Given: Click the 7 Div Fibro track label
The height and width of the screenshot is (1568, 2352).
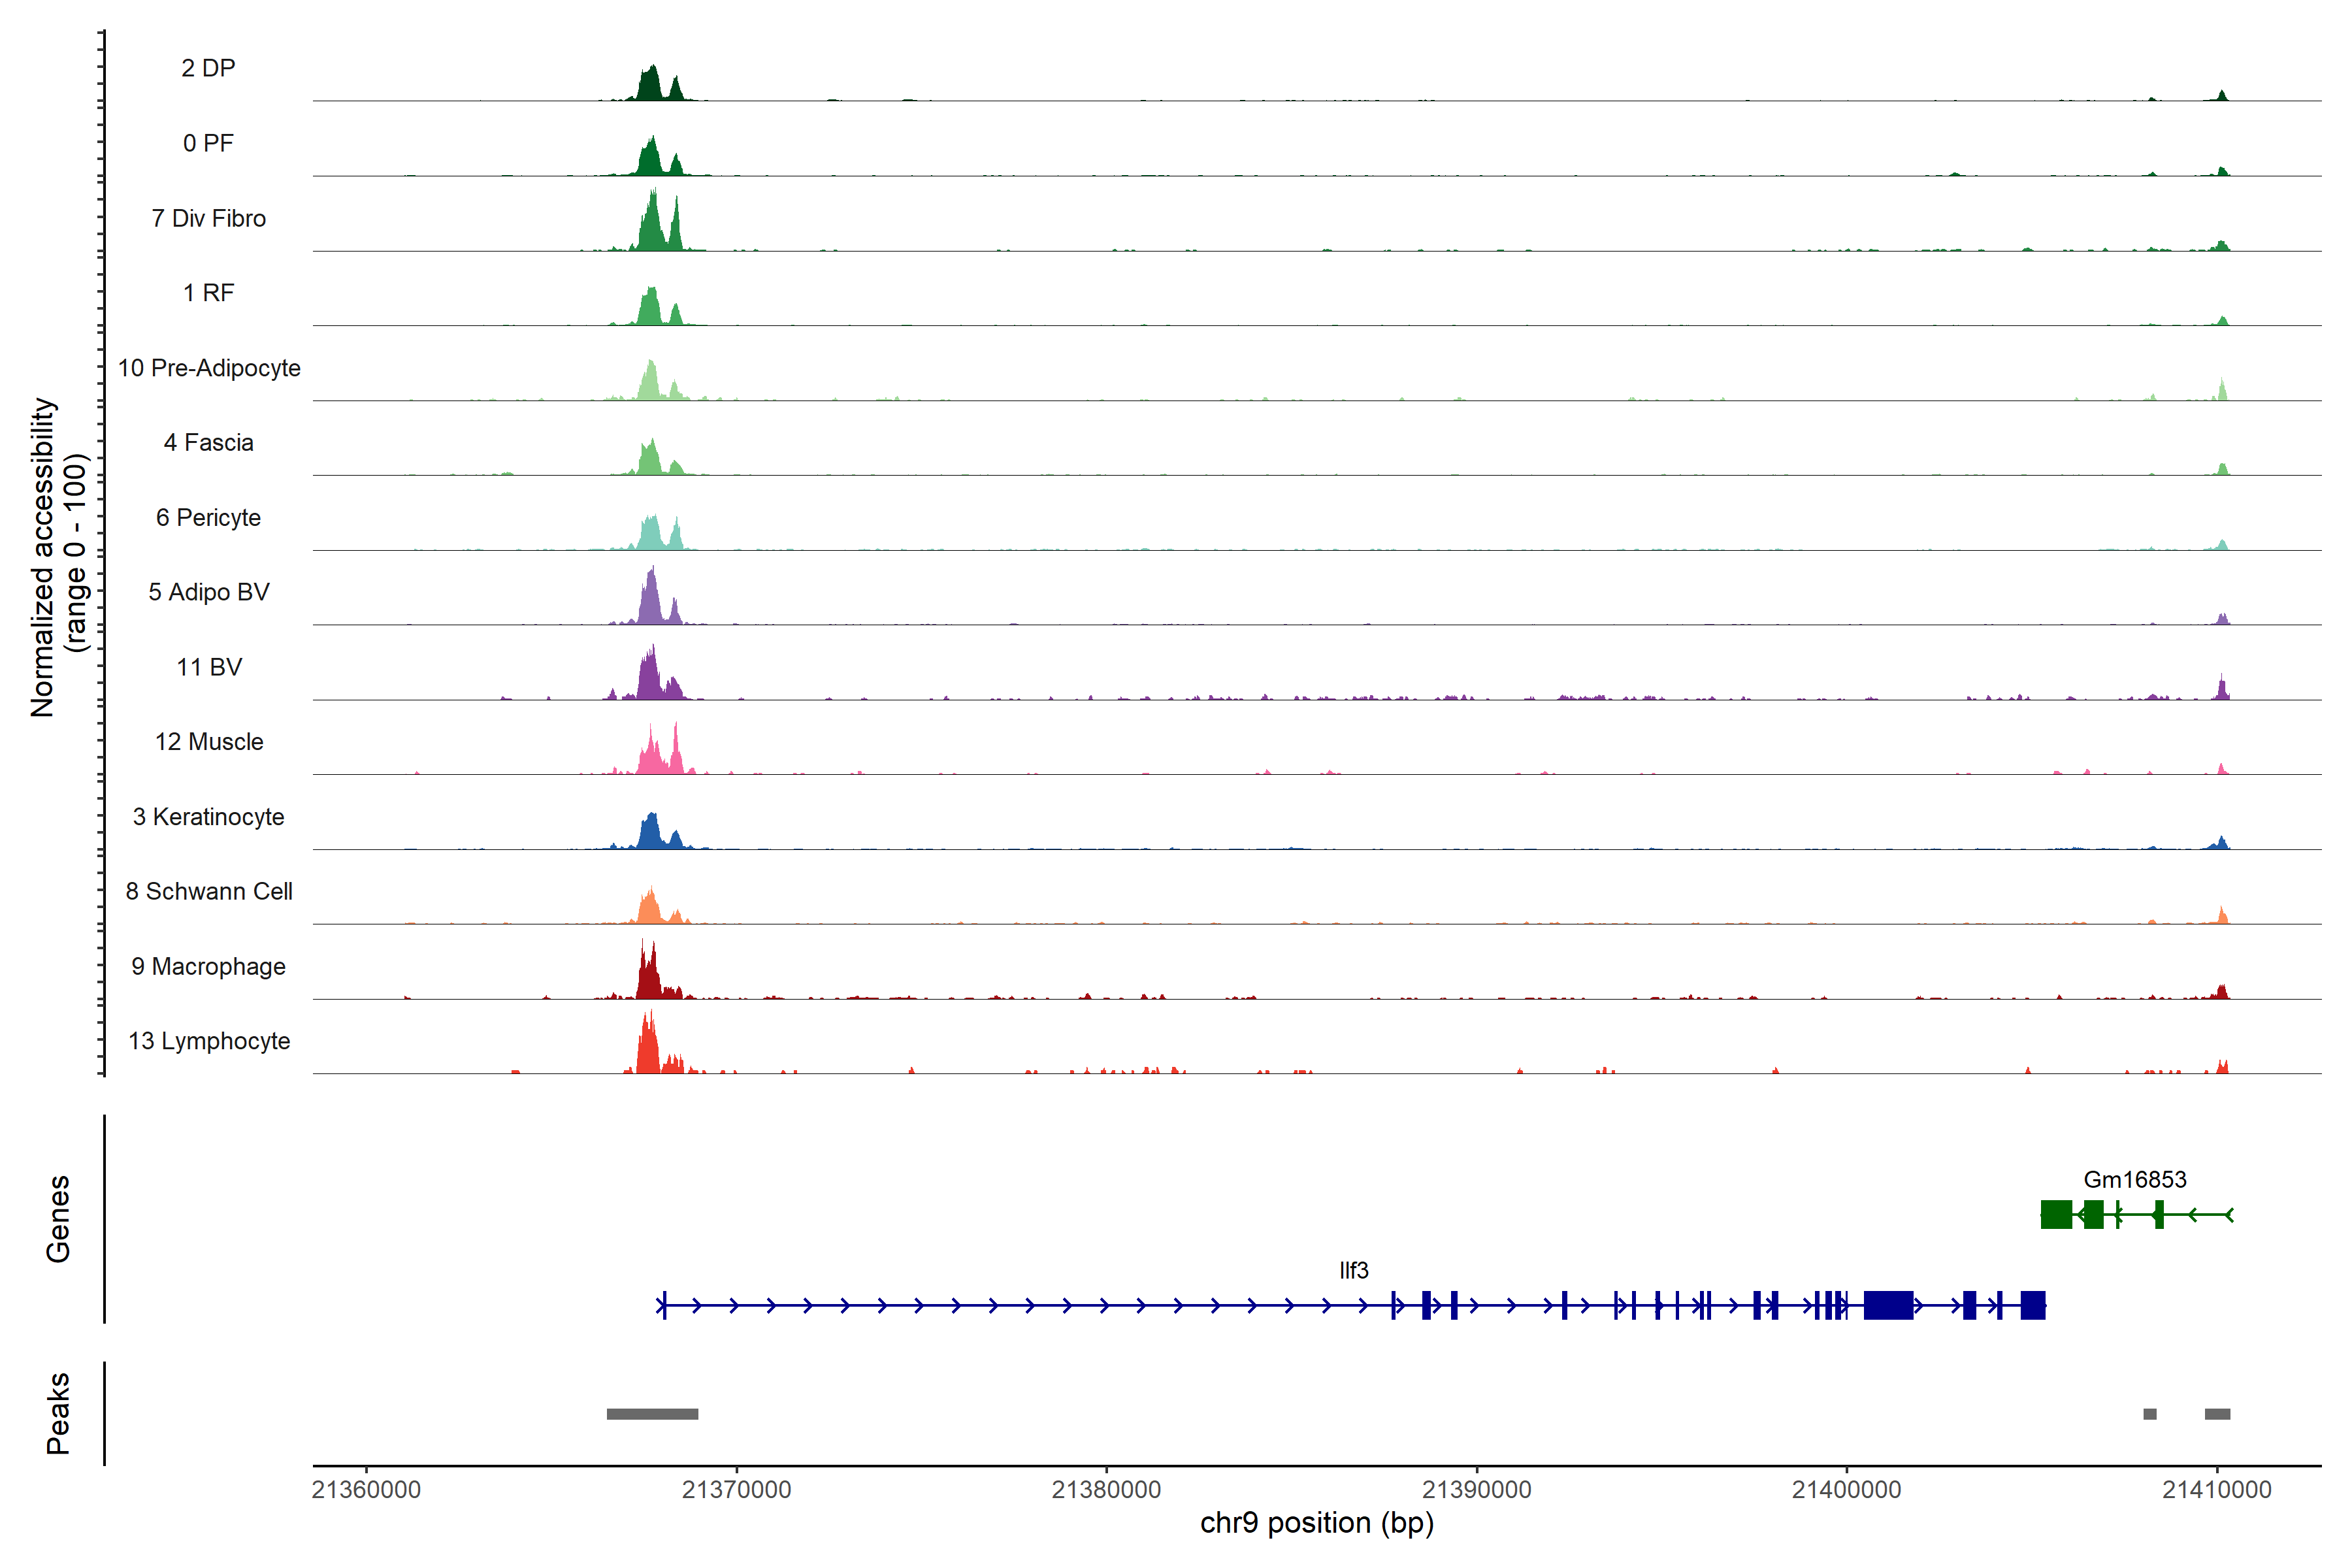Looking at the screenshot, I should point(208,218).
